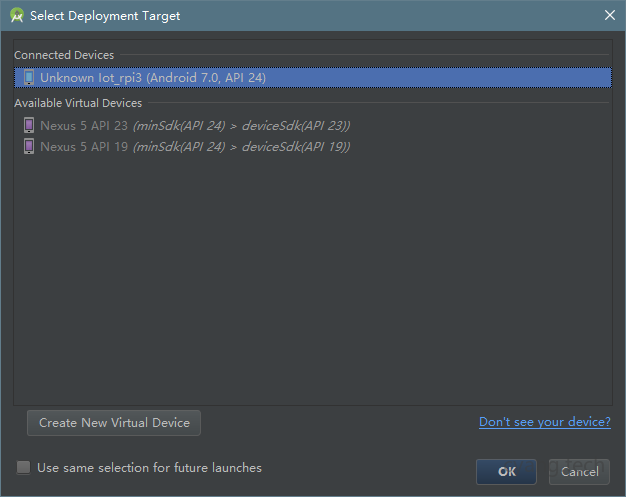
Task: Click the Iot_rpi3 connected device icon
Action: pos(28,77)
